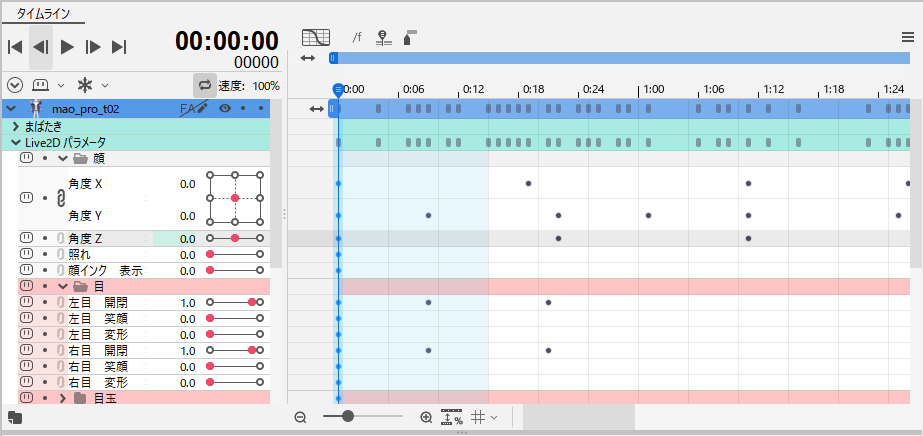Viewport: 923px width, 436px height.
Task: Jump to the first frame
Action: [x=15, y=46]
